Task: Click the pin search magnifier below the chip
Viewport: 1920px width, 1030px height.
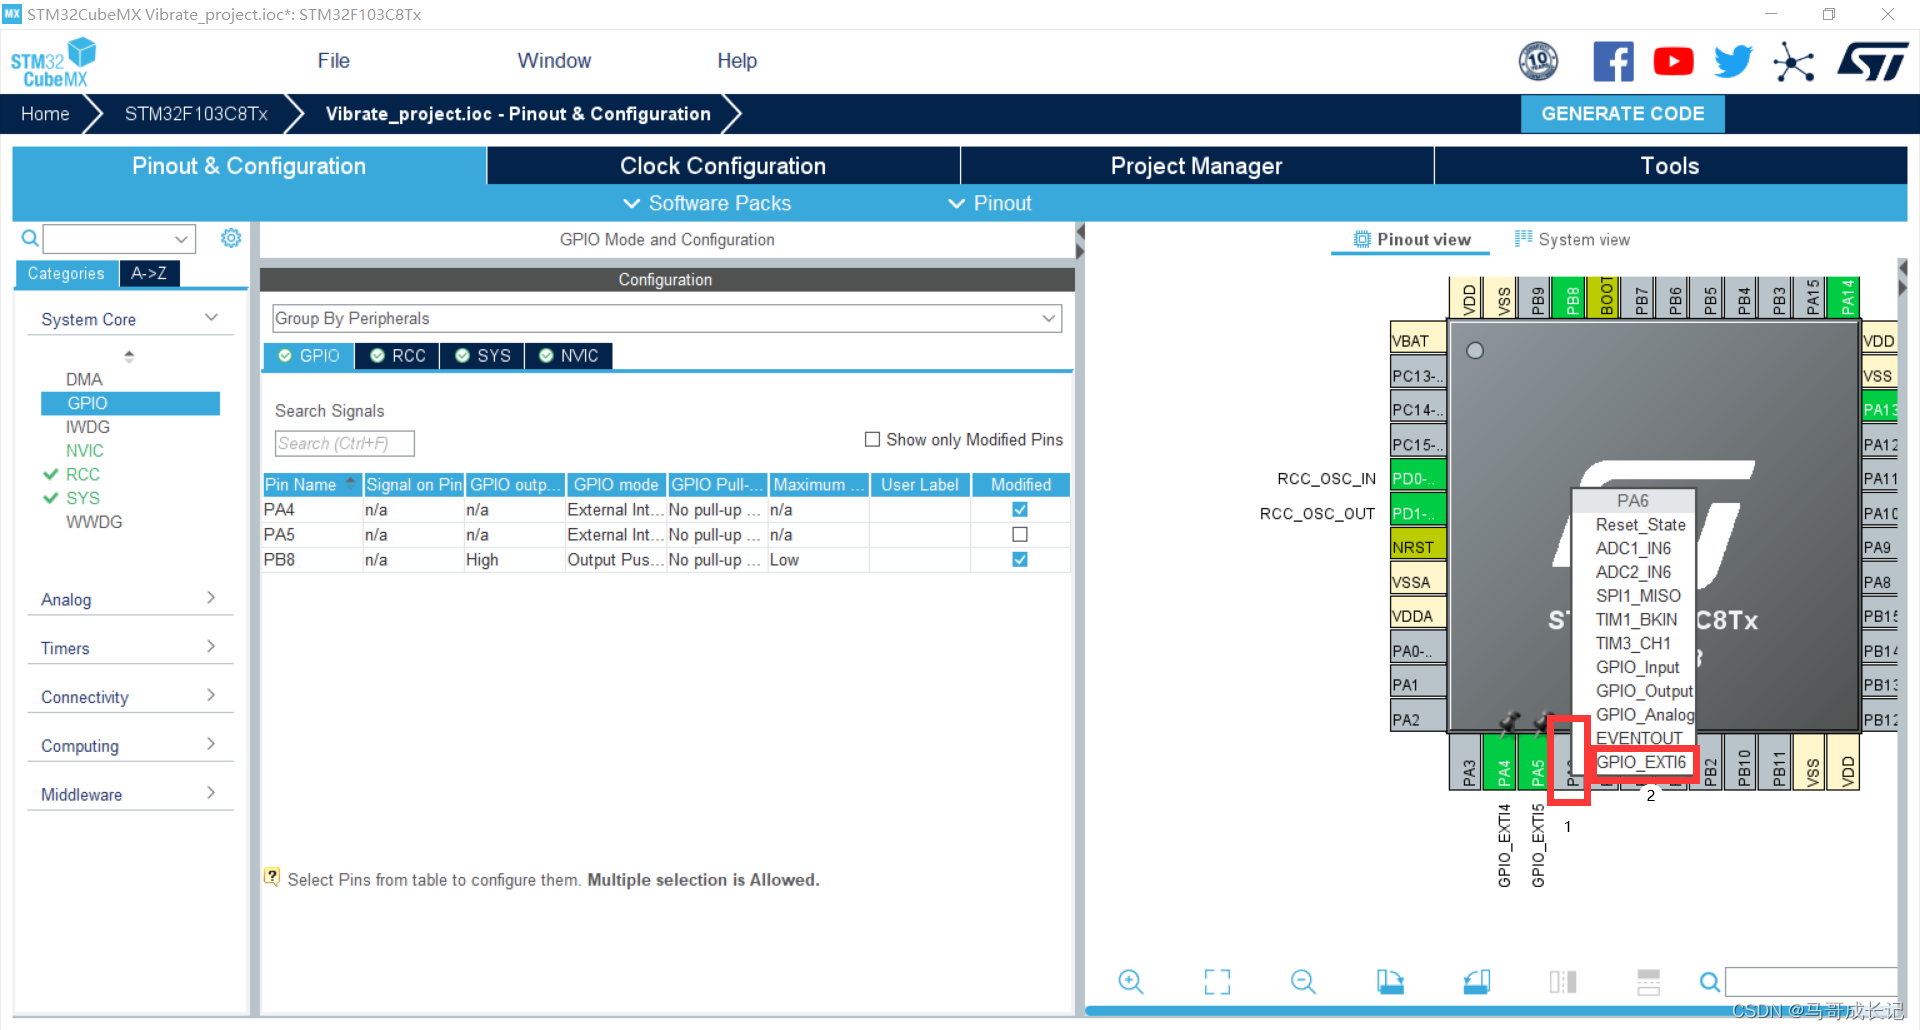Action: [1710, 982]
